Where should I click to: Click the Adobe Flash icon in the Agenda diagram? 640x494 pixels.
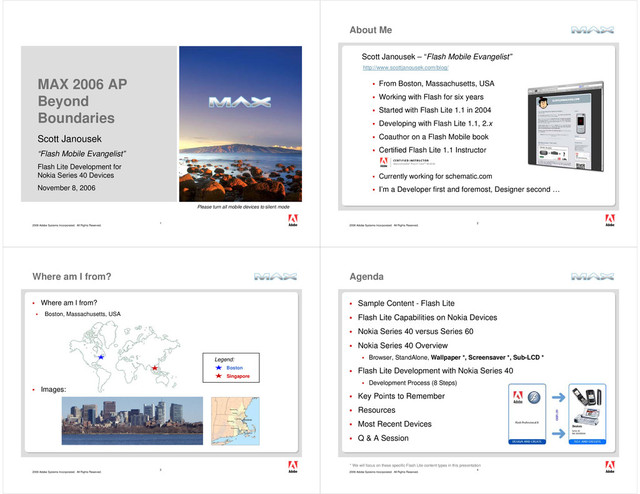coord(534,397)
